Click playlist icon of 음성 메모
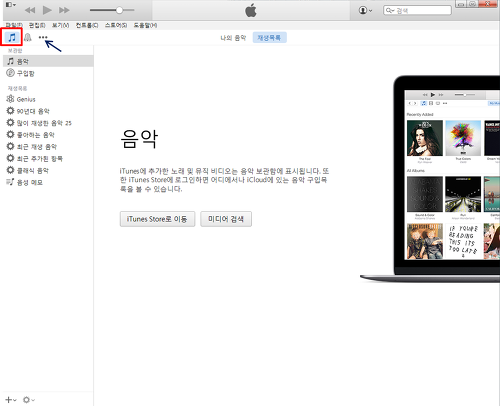 point(10,182)
